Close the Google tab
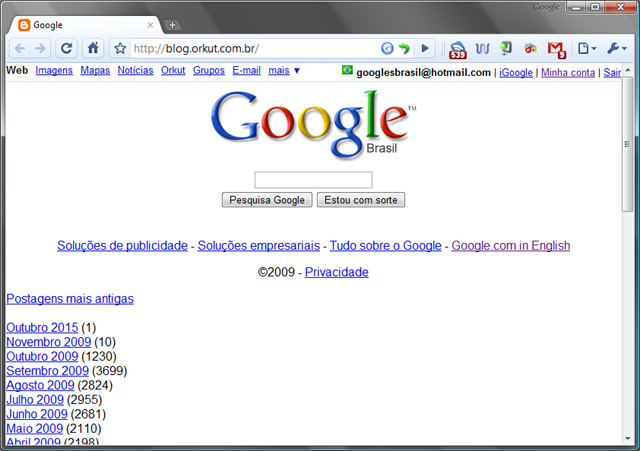640x451 pixels. pyautogui.click(x=150, y=25)
